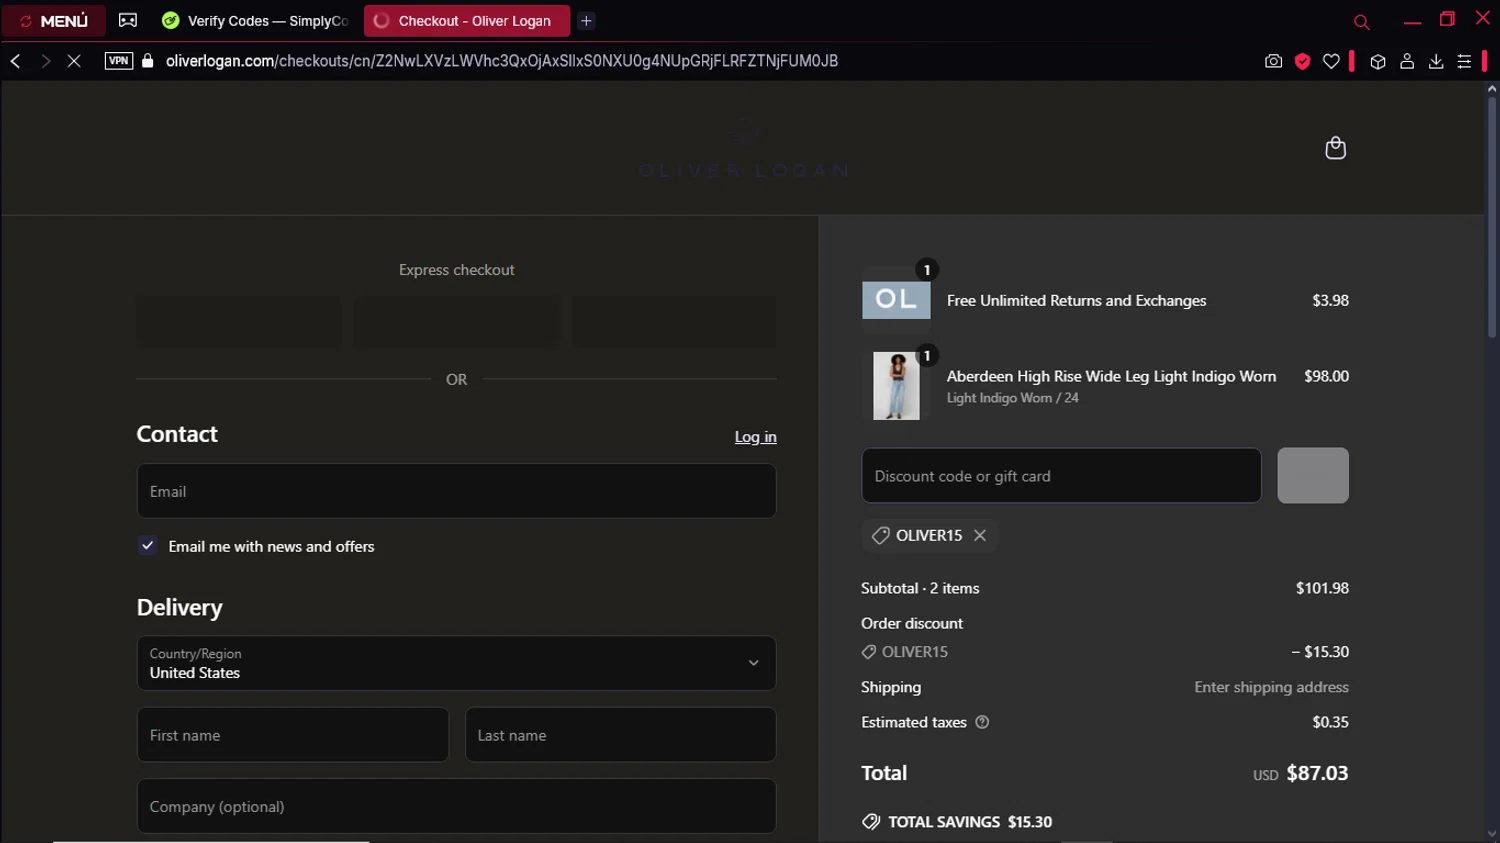Click the Email input field
Image resolution: width=1500 pixels, height=843 pixels.
tap(456, 491)
